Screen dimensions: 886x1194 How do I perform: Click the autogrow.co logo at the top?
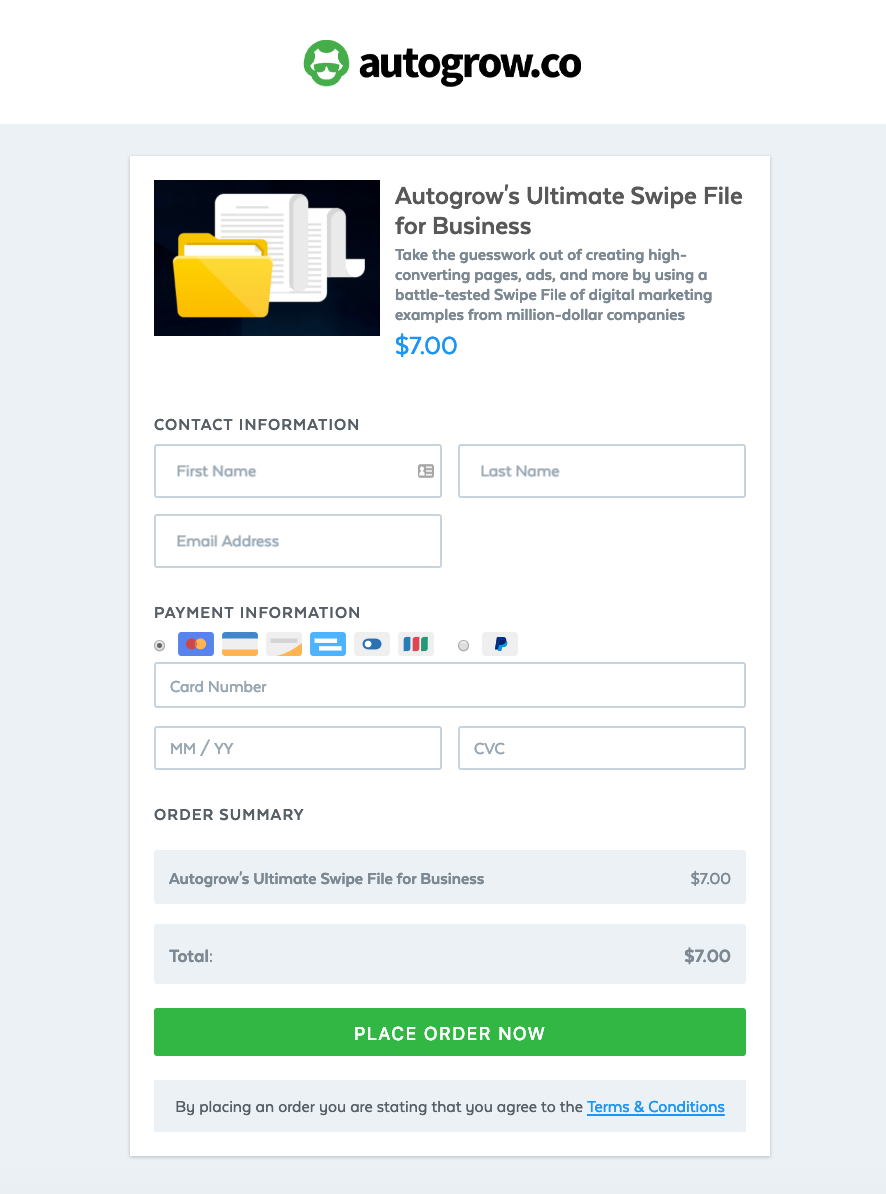pos(443,62)
